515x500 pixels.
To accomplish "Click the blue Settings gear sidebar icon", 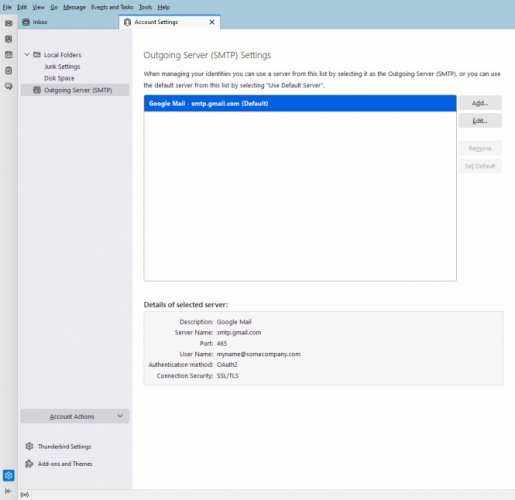I will point(9,475).
